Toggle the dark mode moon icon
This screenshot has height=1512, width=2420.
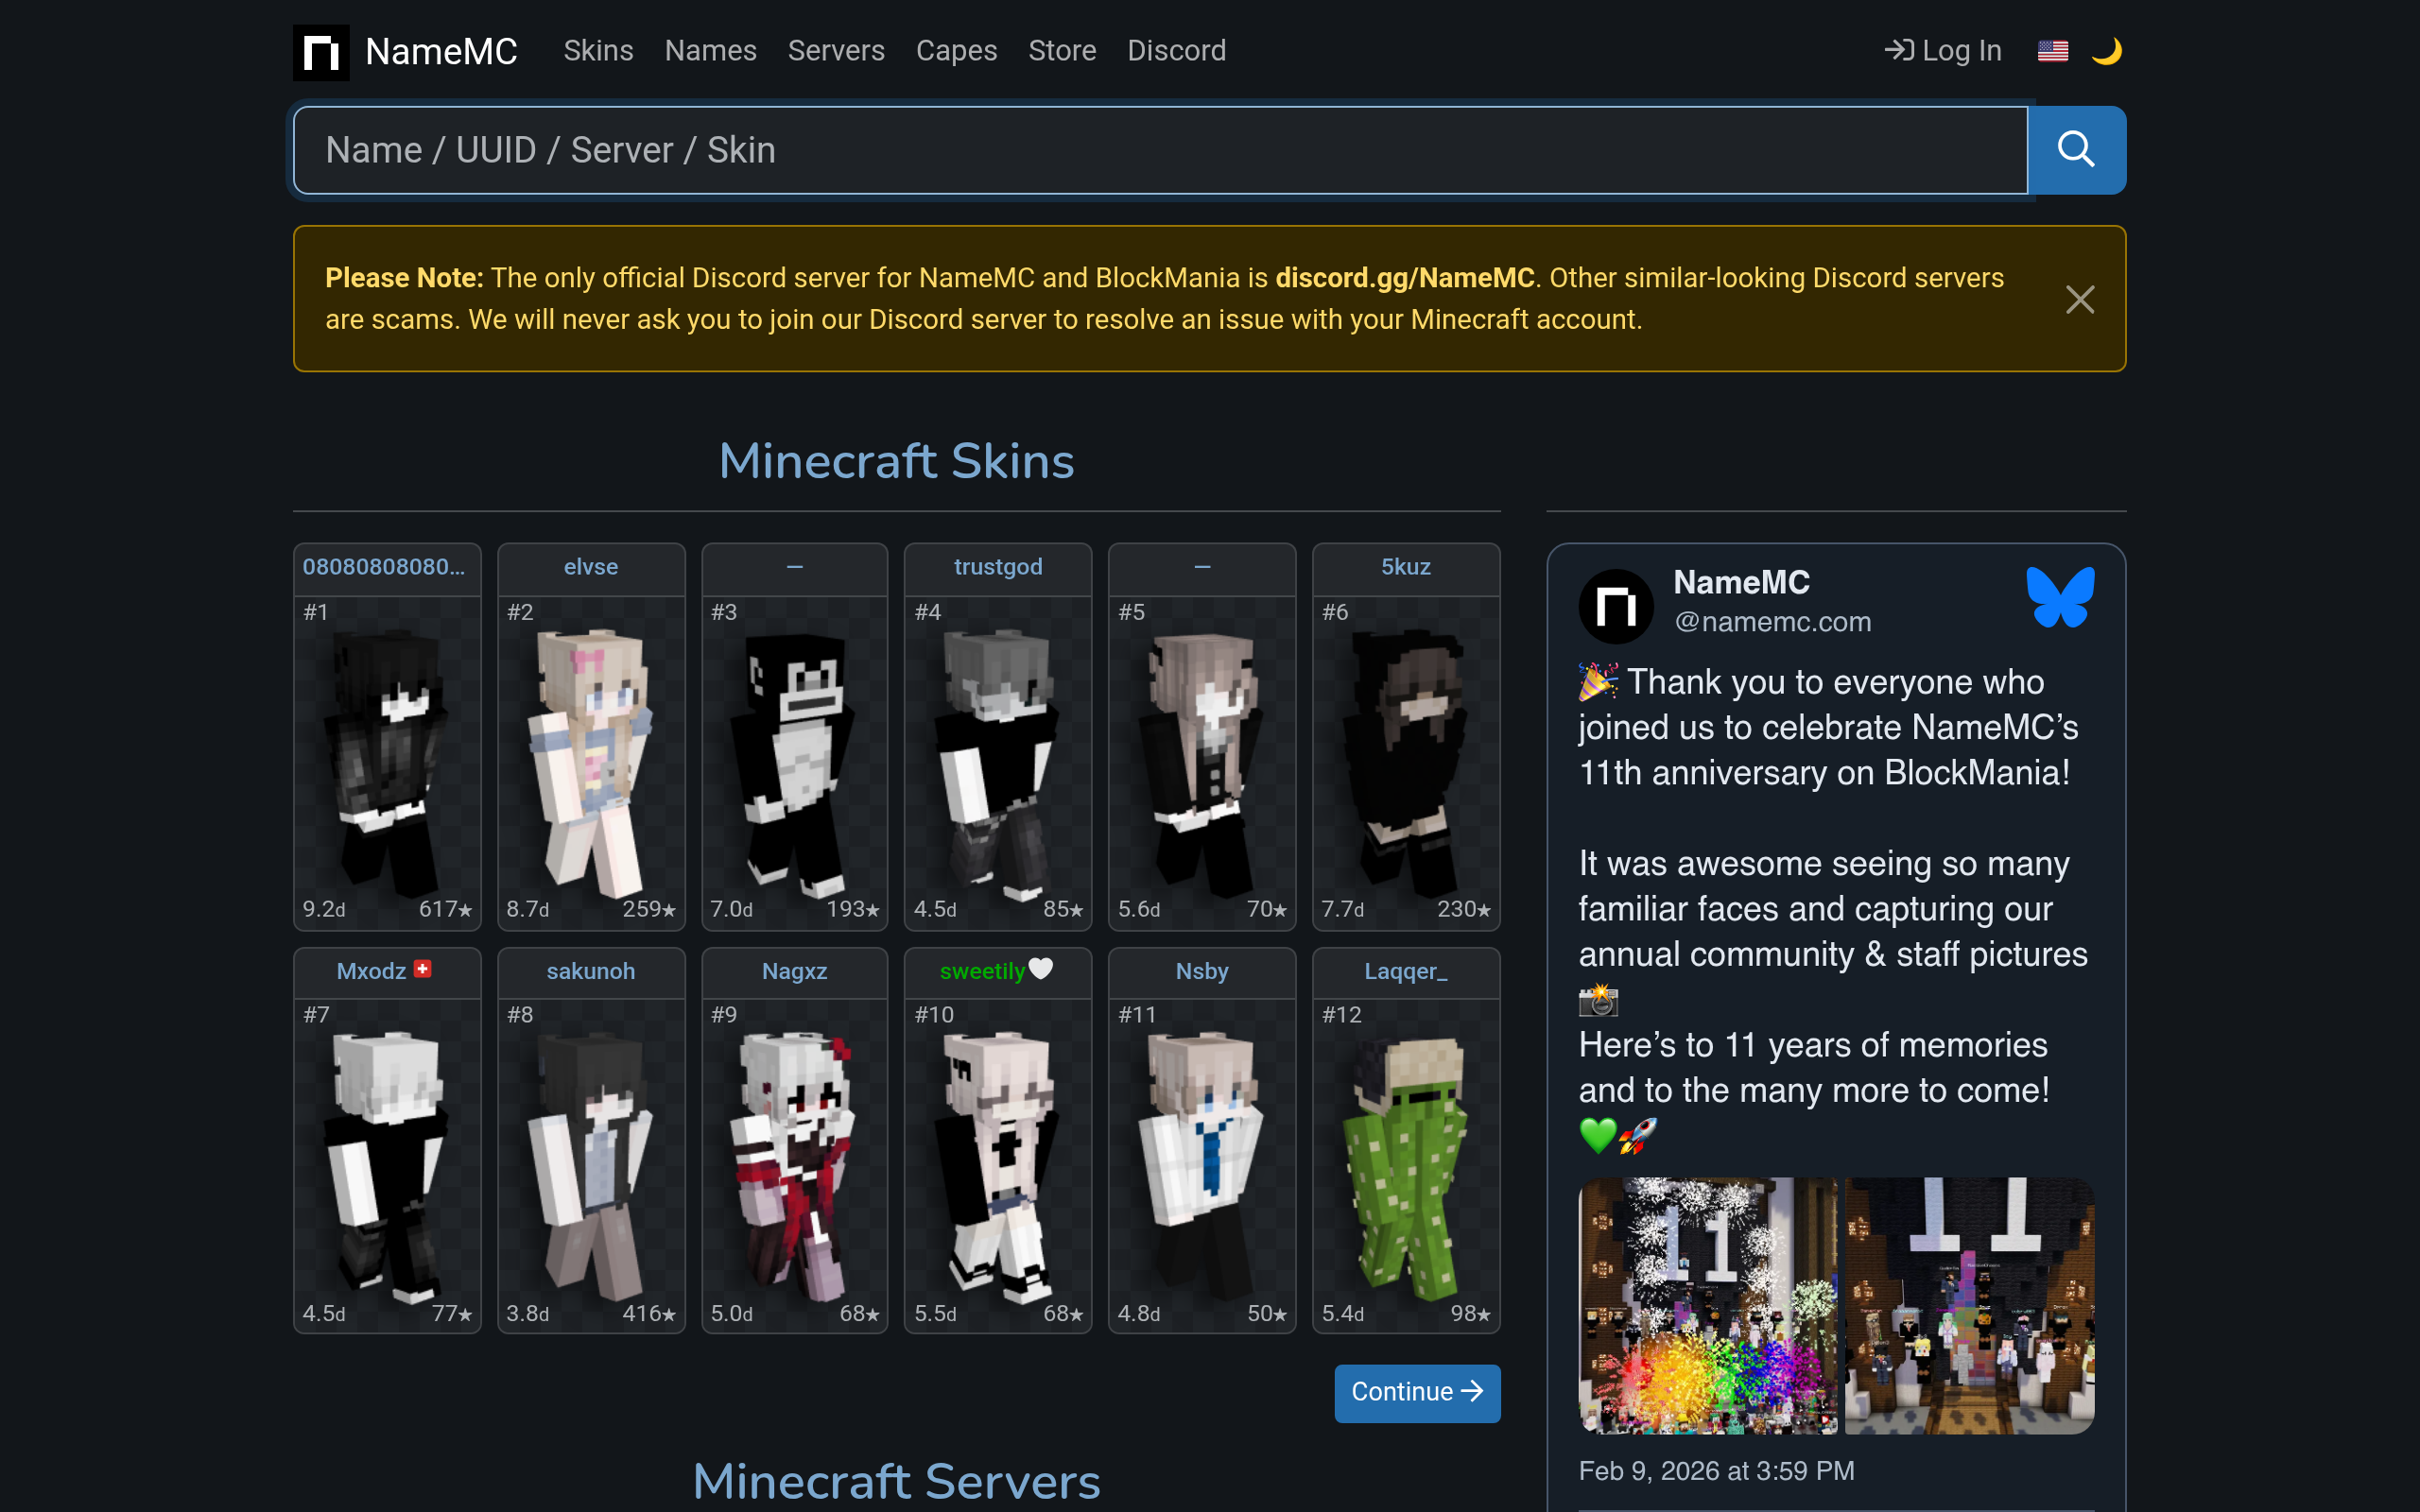pos(2106,51)
